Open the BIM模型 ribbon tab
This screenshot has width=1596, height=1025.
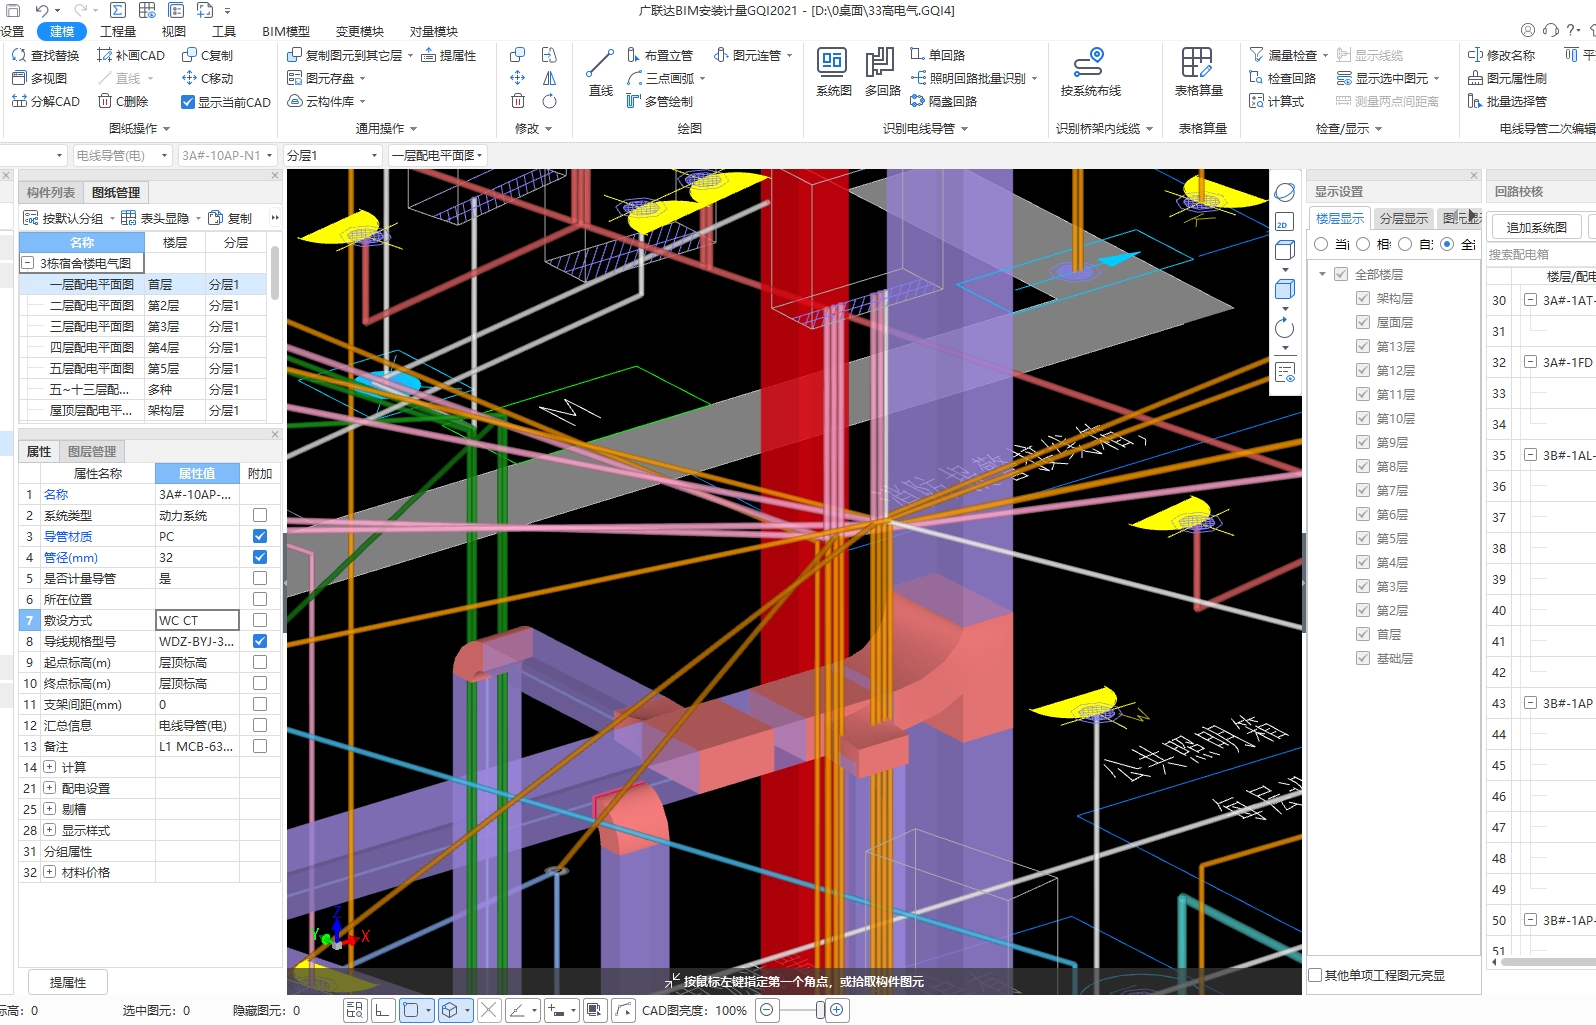point(286,31)
